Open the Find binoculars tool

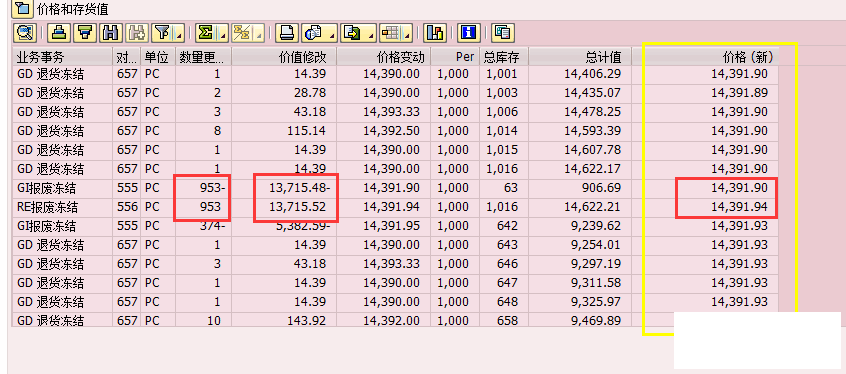pos(111,33)
